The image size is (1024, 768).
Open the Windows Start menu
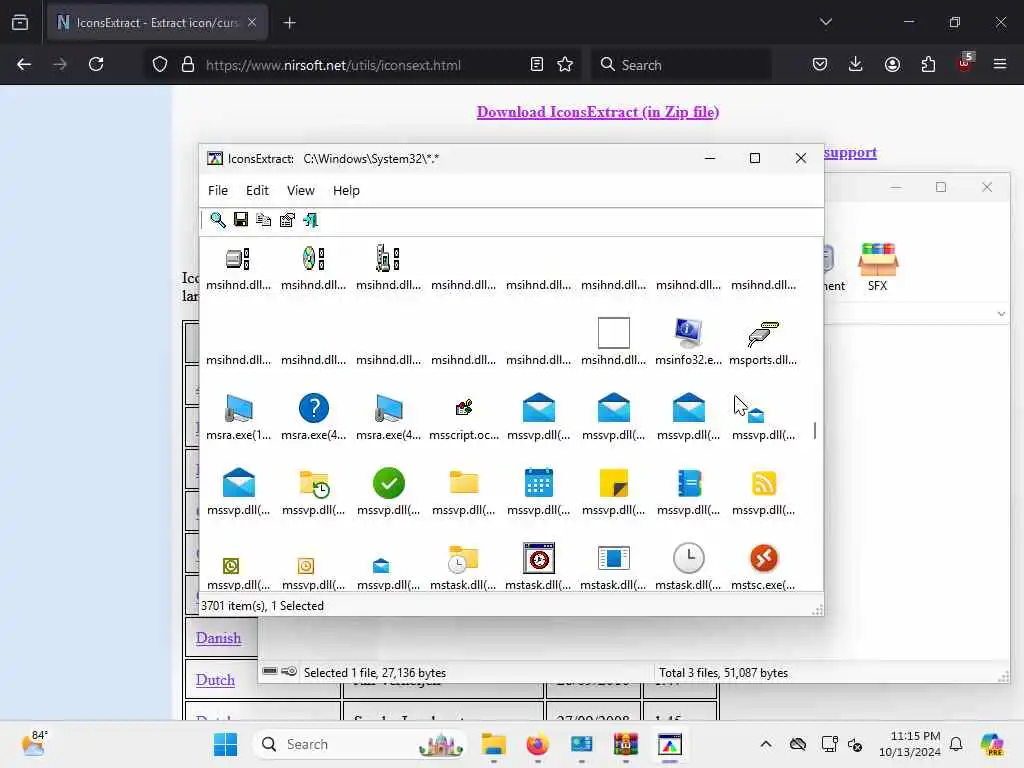[225, 744]
